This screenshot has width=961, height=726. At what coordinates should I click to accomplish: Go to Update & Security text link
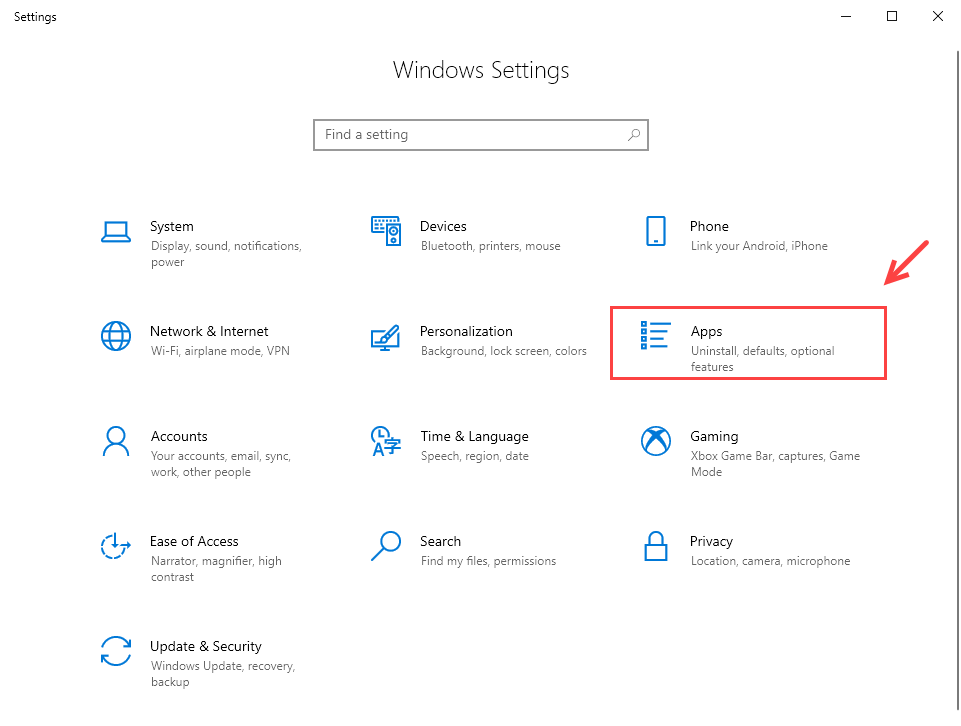[205, 646]
